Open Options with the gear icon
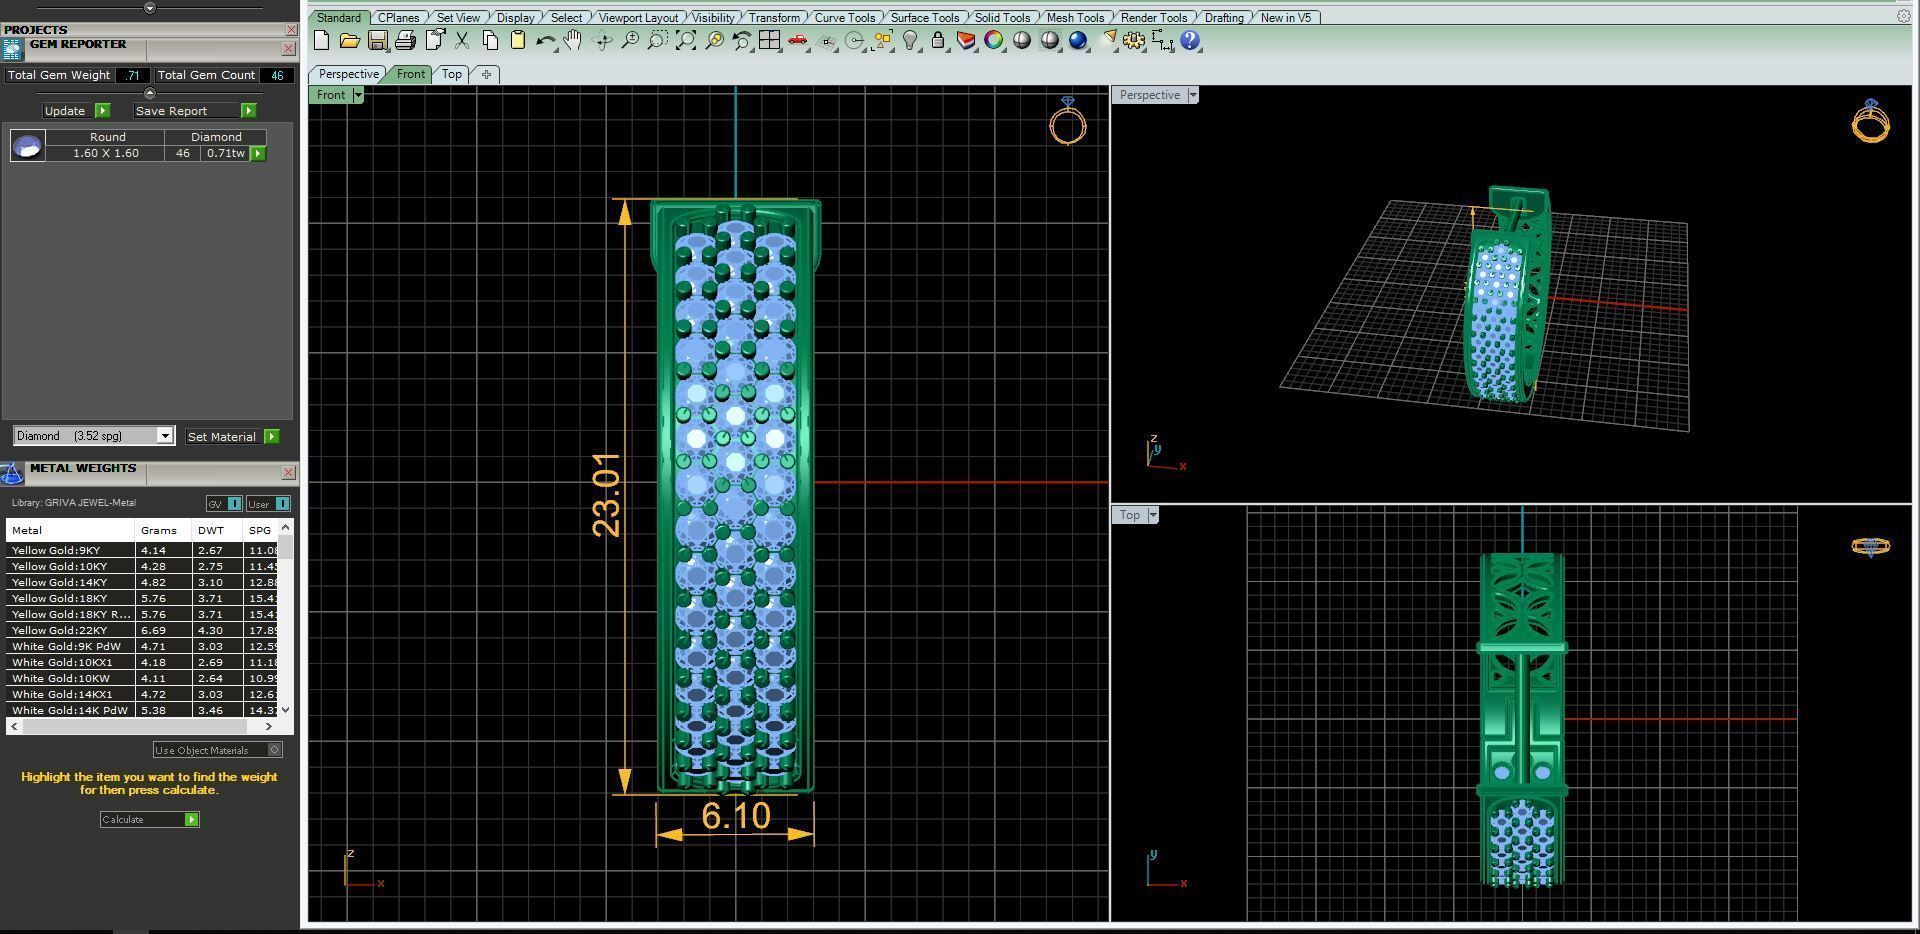The image size is (1920, 934). coord(1134,40)
